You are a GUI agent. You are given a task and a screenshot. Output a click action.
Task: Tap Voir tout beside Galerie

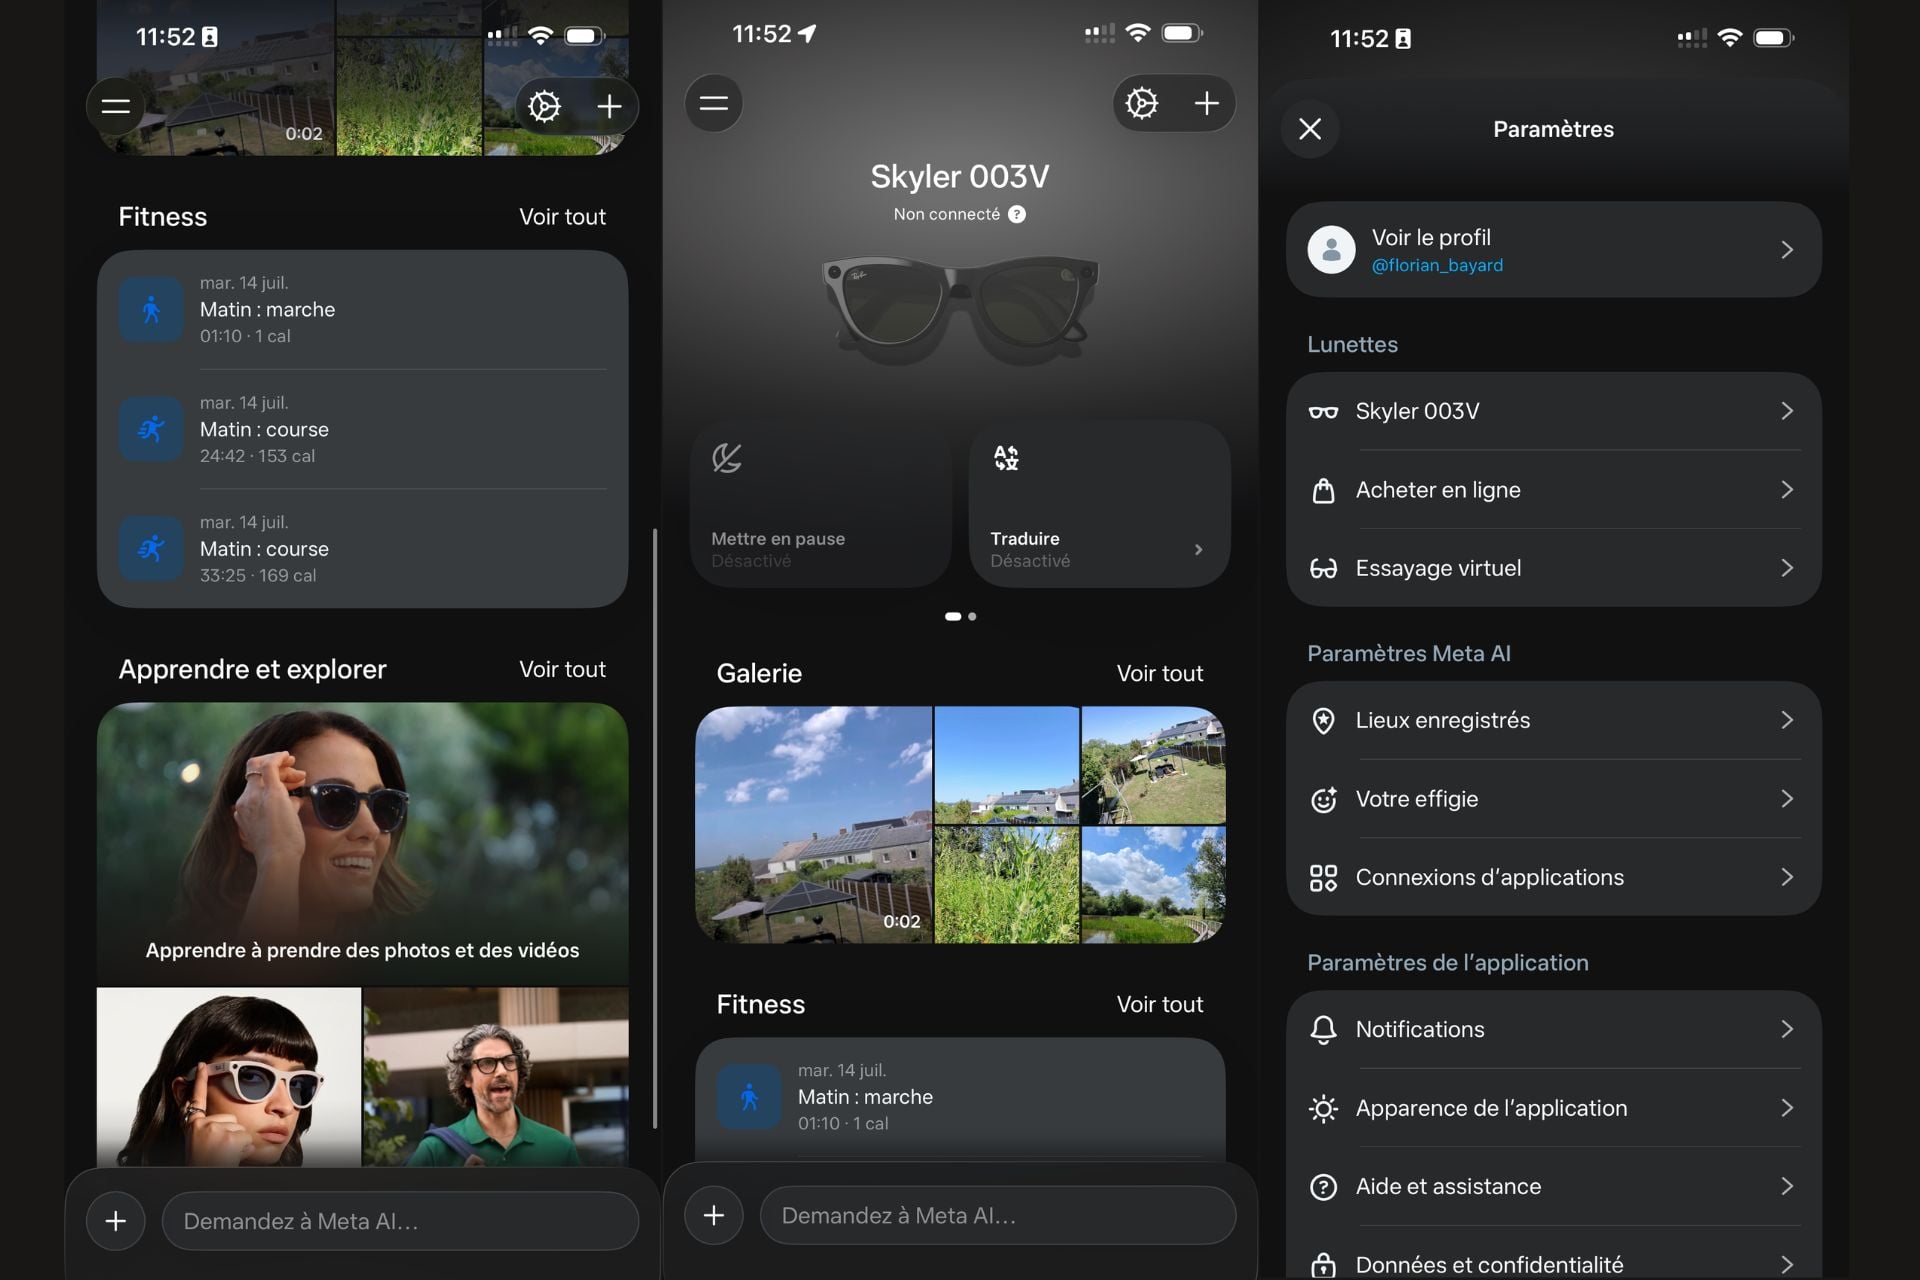pos(1160,674)
